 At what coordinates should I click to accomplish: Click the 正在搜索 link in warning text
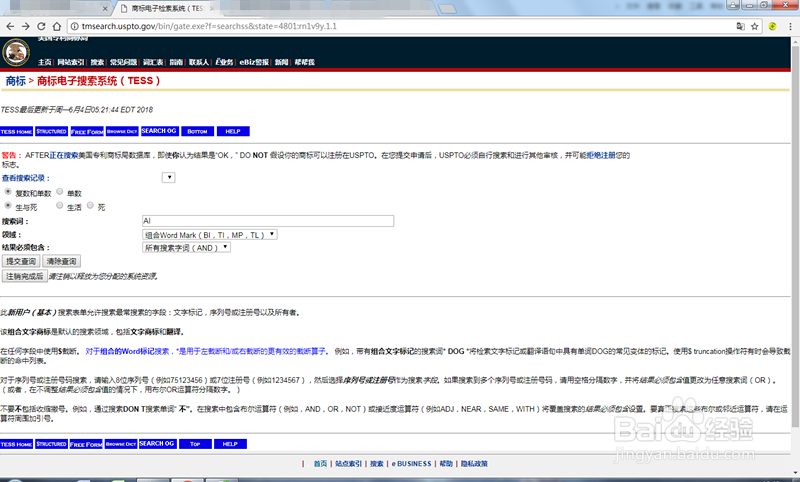[64, 155]
